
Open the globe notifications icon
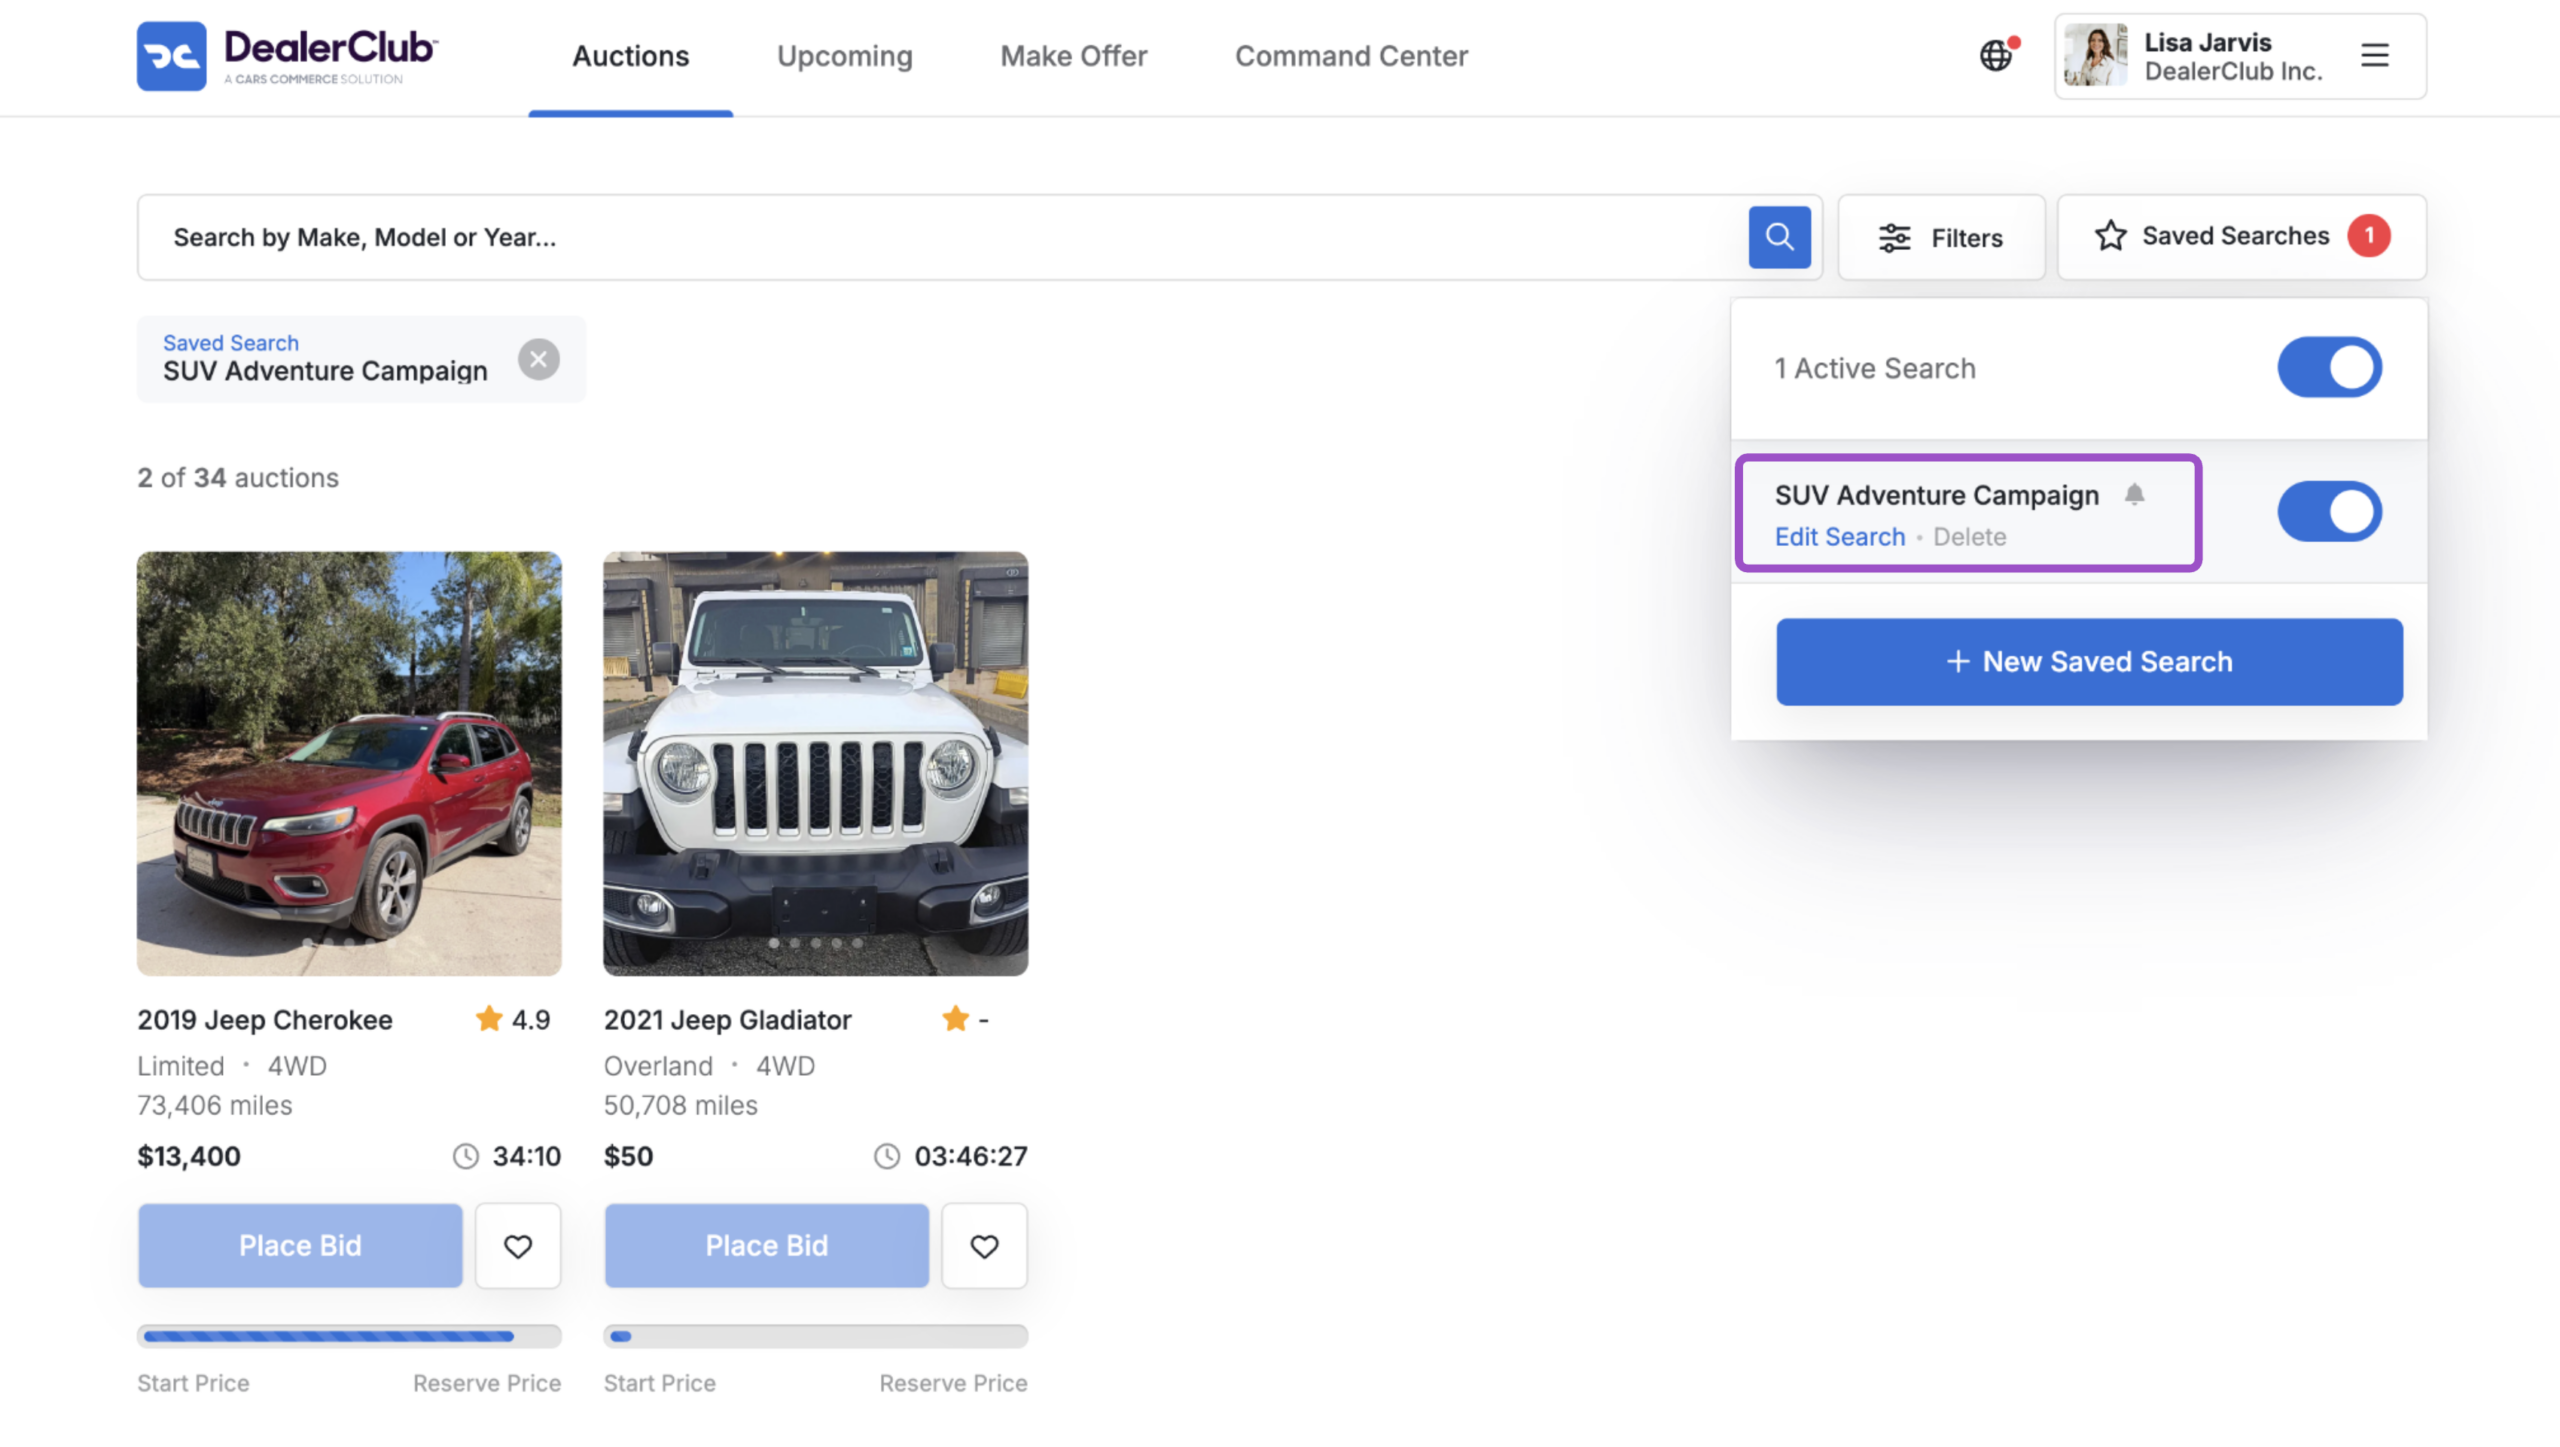pyautogui.click(x=1997, y=55)
